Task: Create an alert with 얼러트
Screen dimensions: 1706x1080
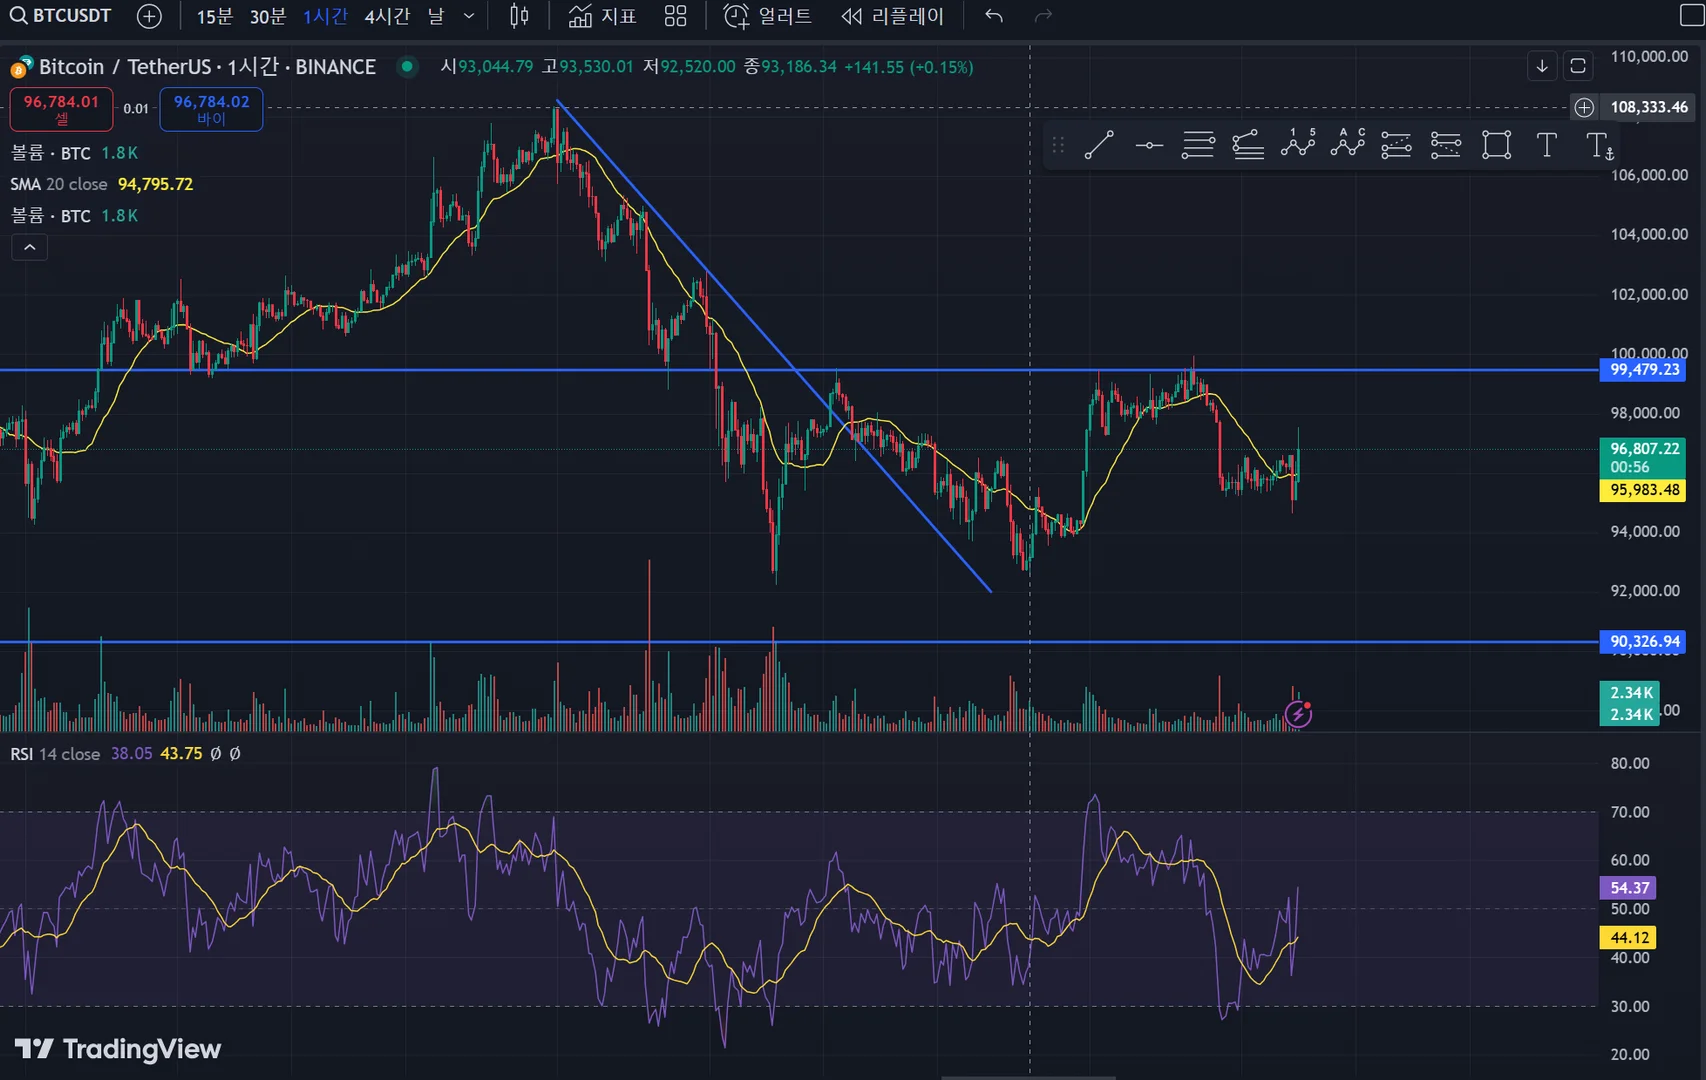Action: [768, 16]
